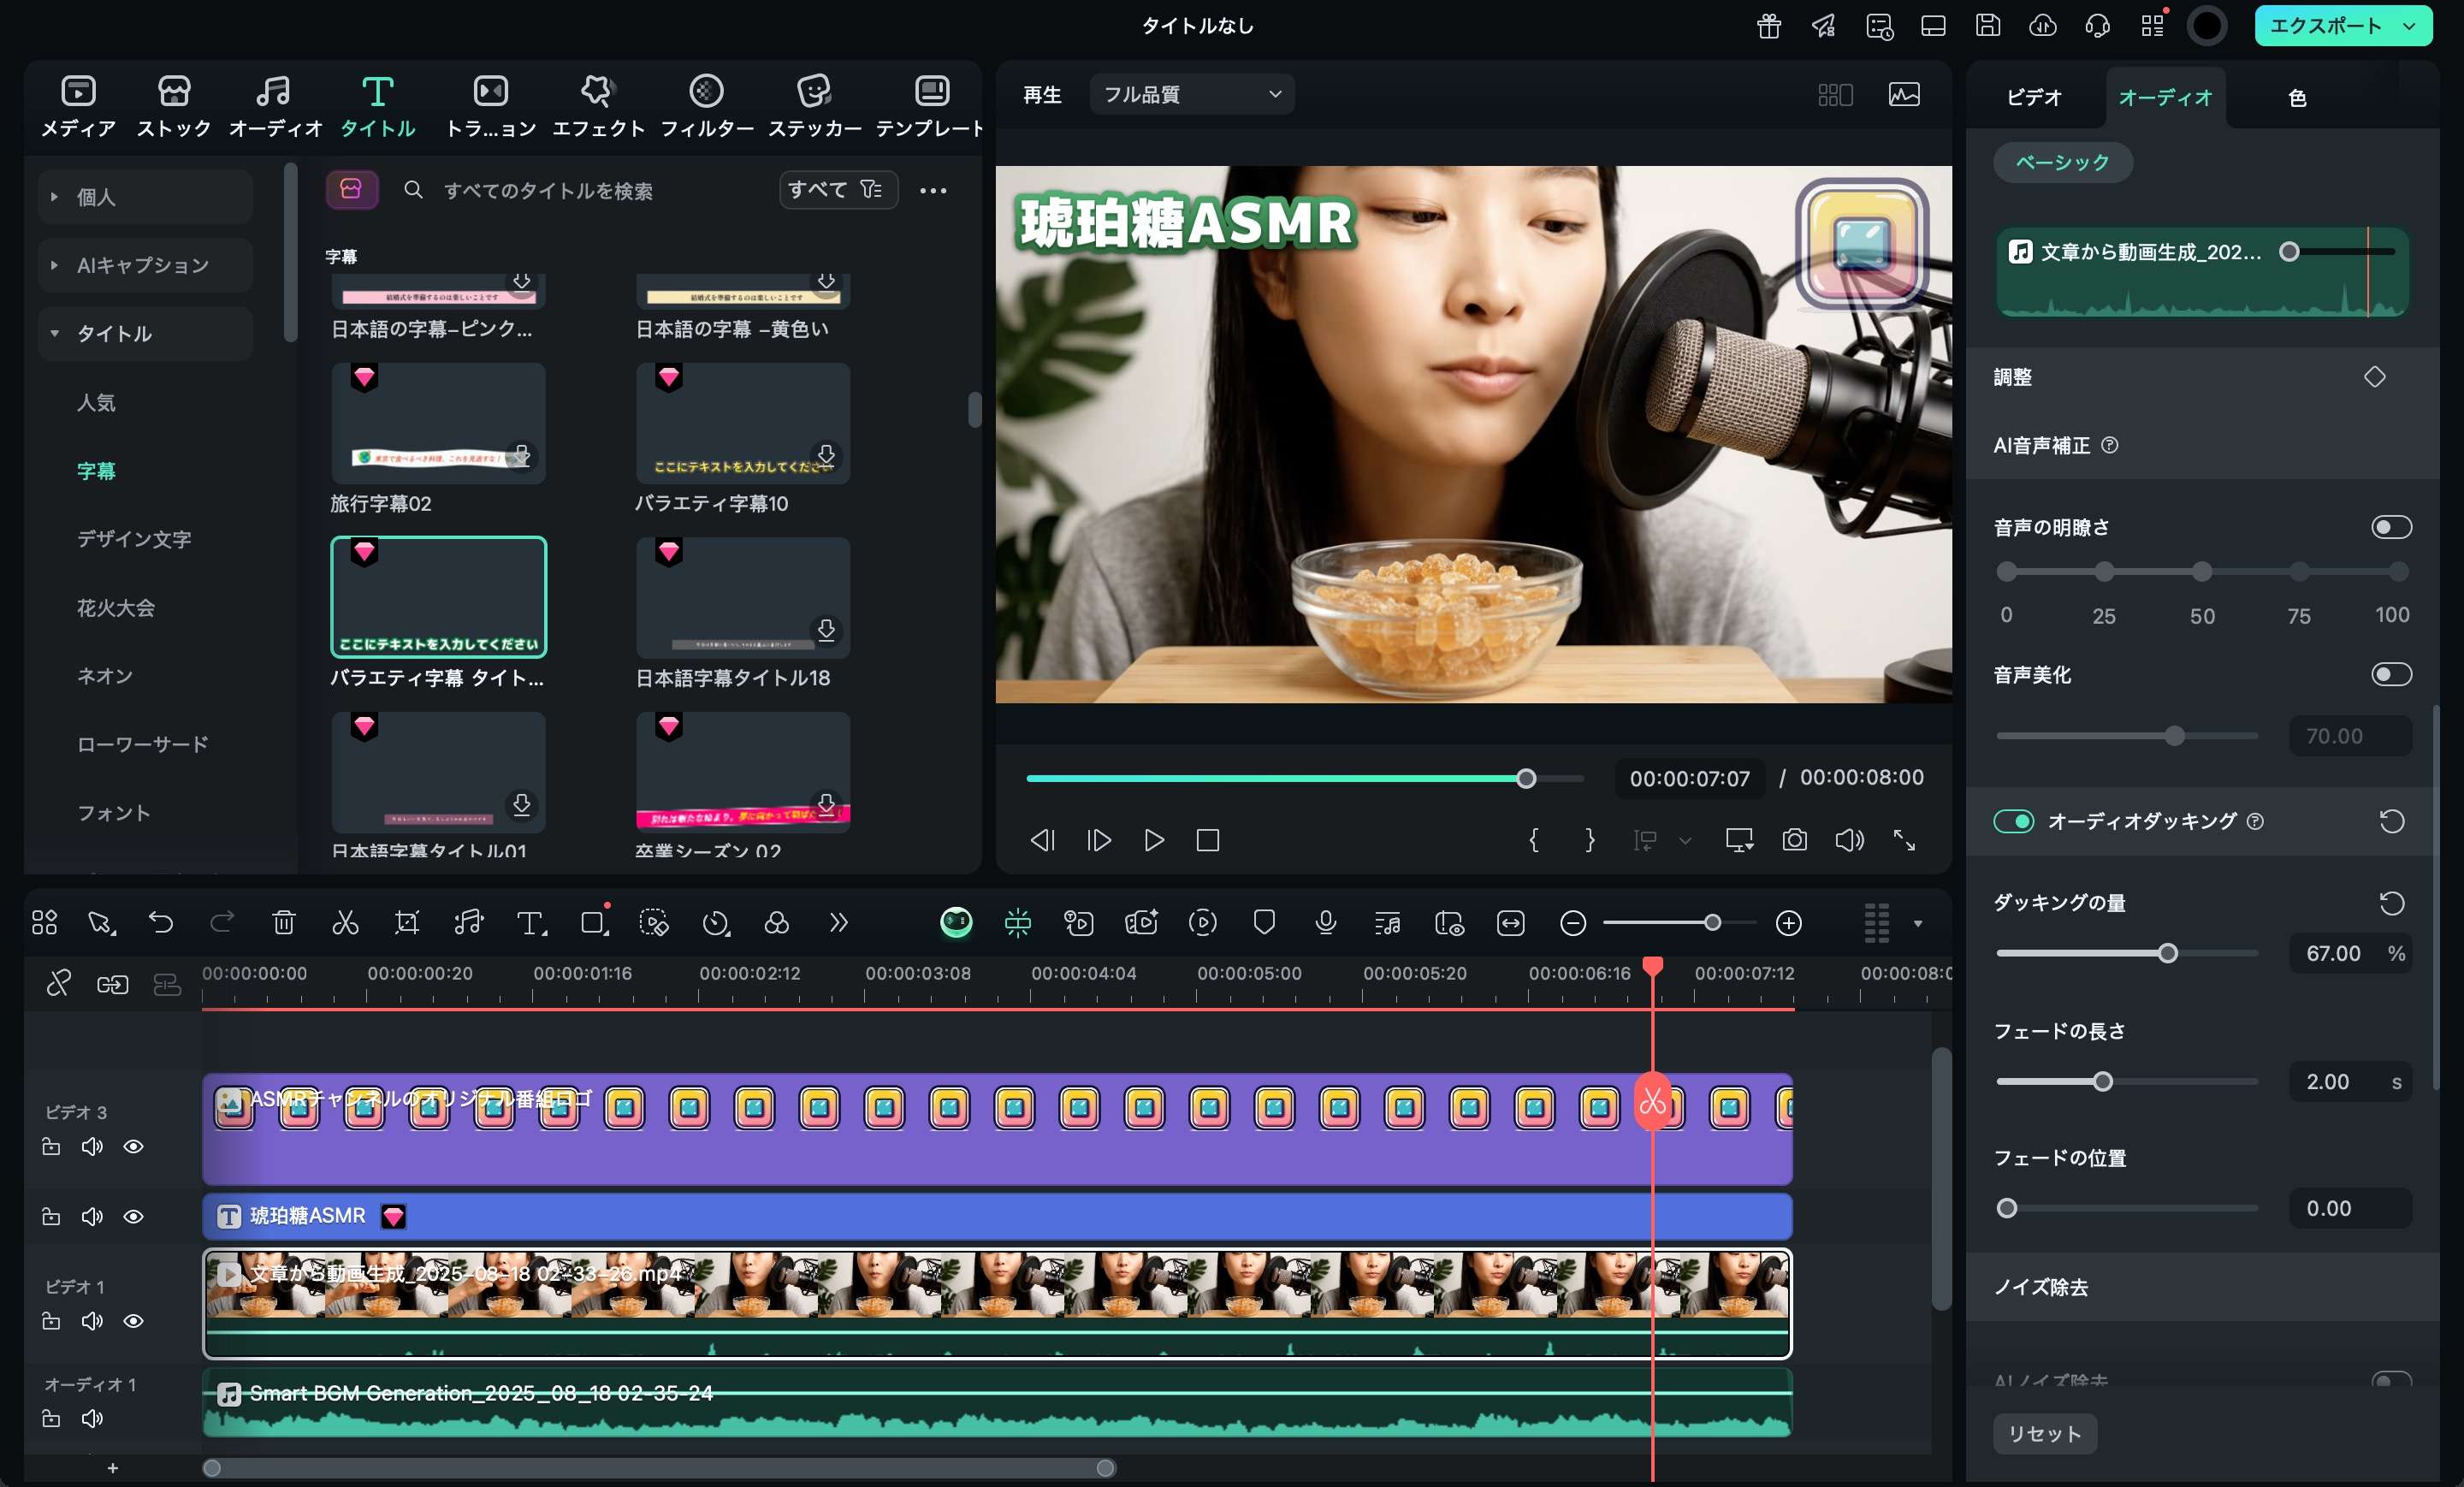Adjust the ダッキングの量 slider
The width and height of the screenshot is (2464, 1487).
click(2126, 953)
